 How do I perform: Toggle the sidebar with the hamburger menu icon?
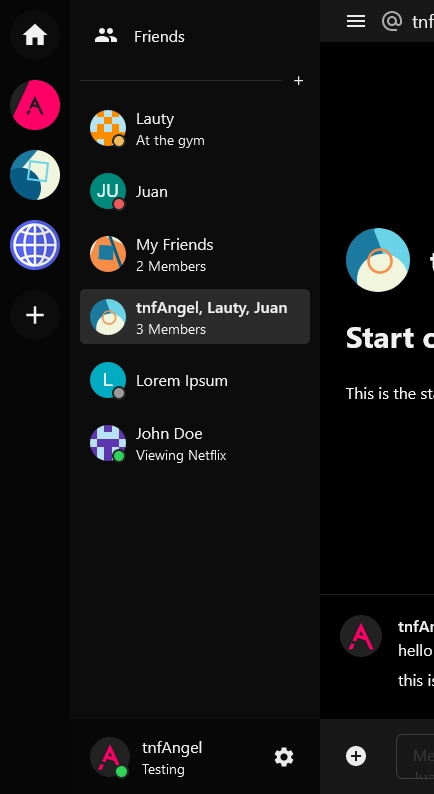[x=356, y=21]
